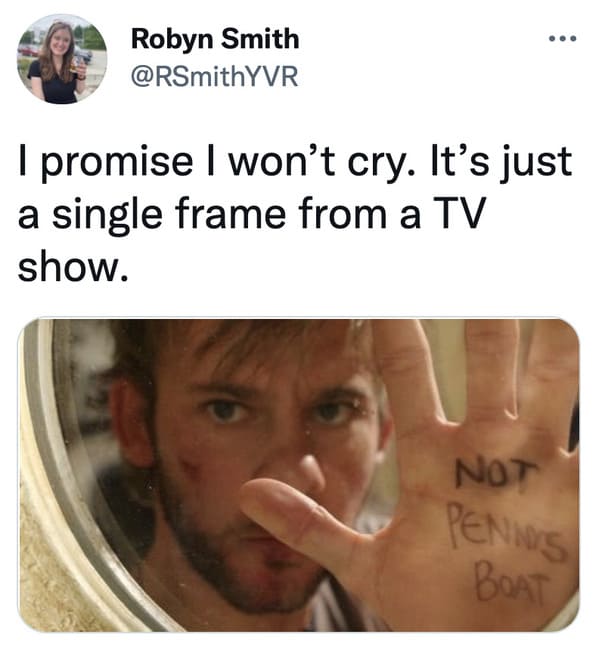The width and height of the screenshot is (599, 647).
Task: Open the attached TV show frame image
Action: click(299, 475)
